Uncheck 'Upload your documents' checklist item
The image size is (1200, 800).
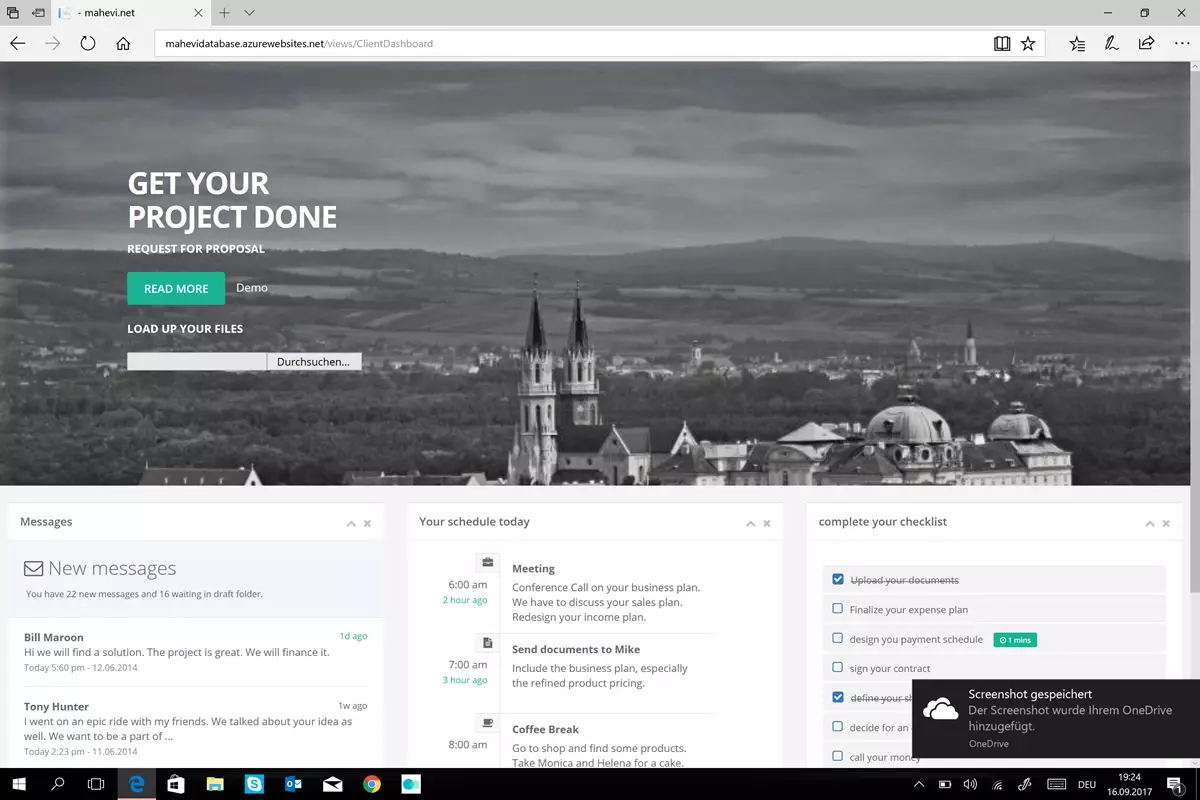coord(838,579)
